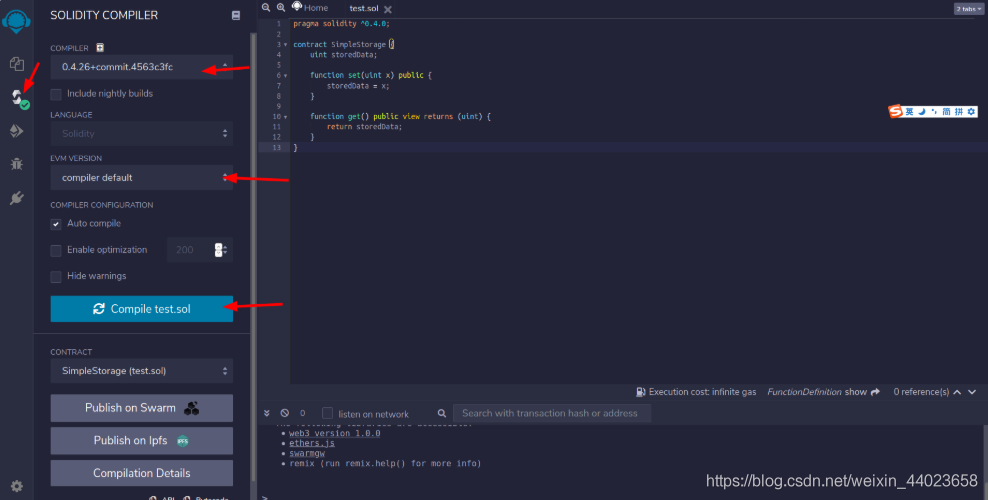Click the gas station execution cost icon
988x500 pixels.
click(x=641, y=392)
